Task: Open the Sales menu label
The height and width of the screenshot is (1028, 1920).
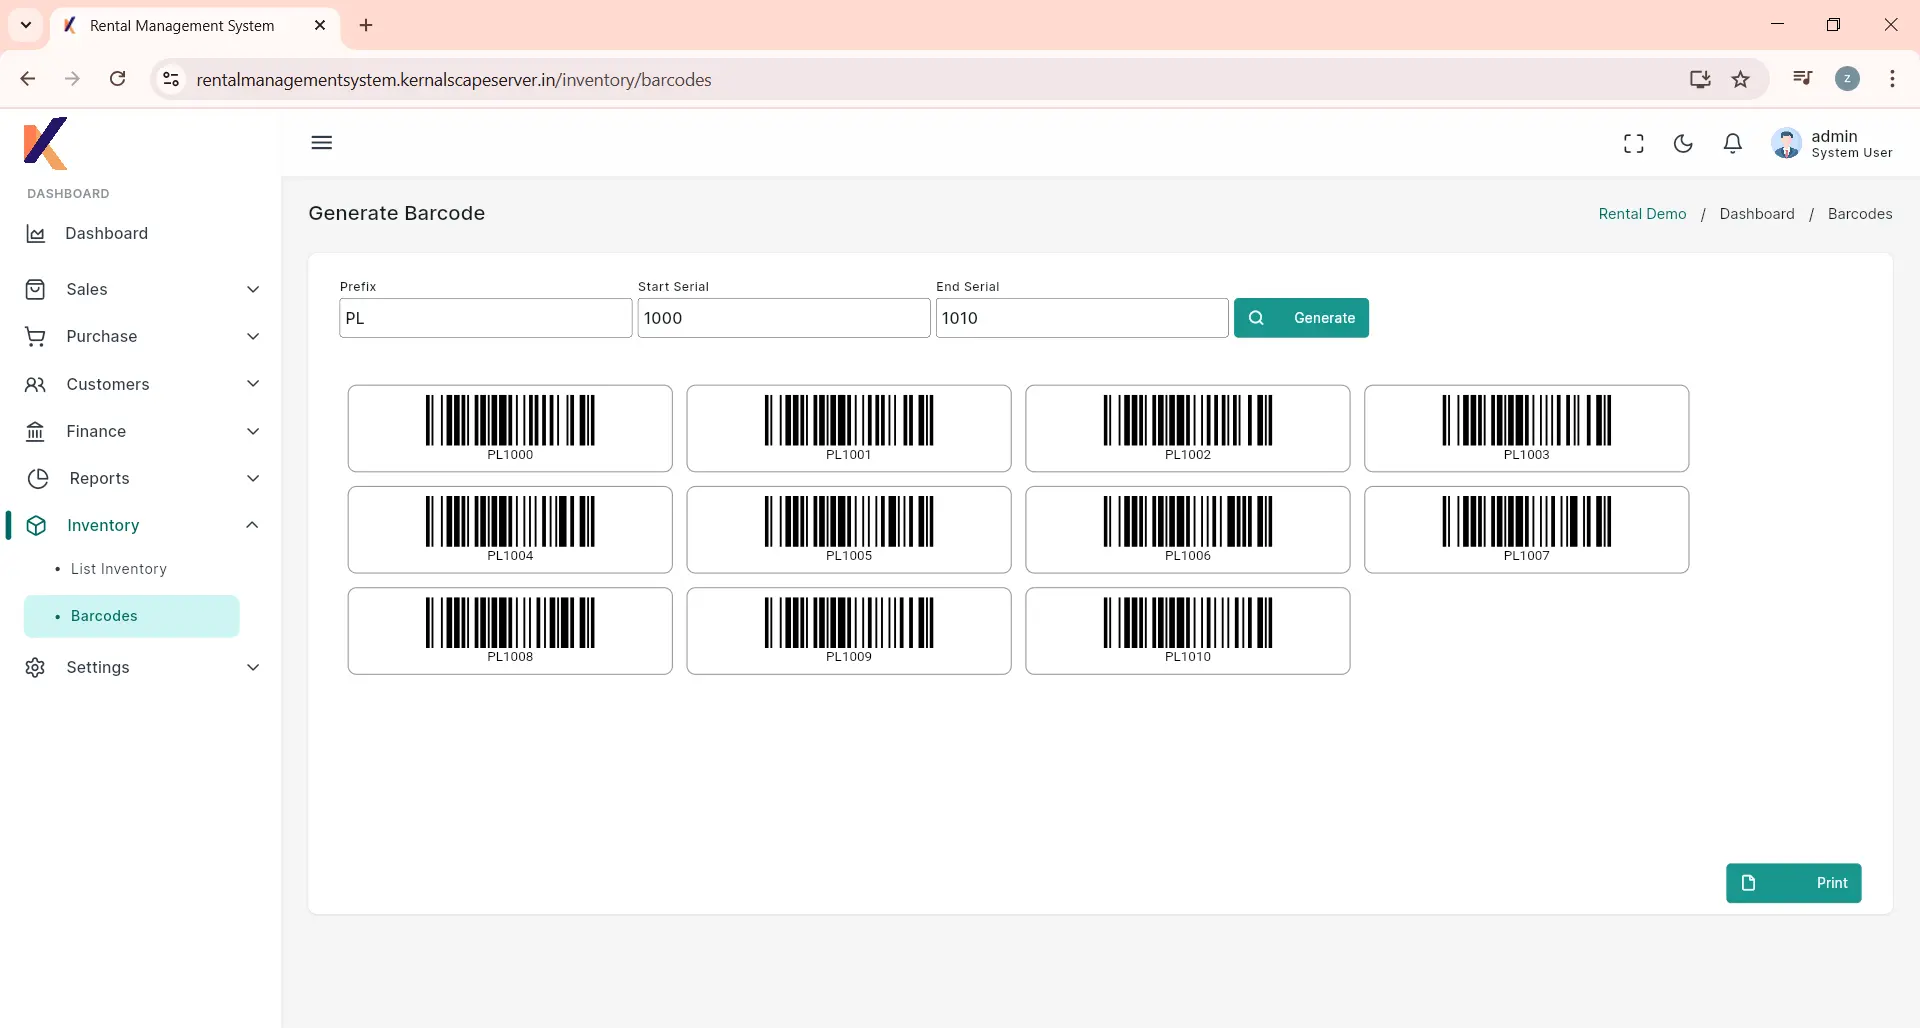Action: pyautogui.click(x=87, y=290)
